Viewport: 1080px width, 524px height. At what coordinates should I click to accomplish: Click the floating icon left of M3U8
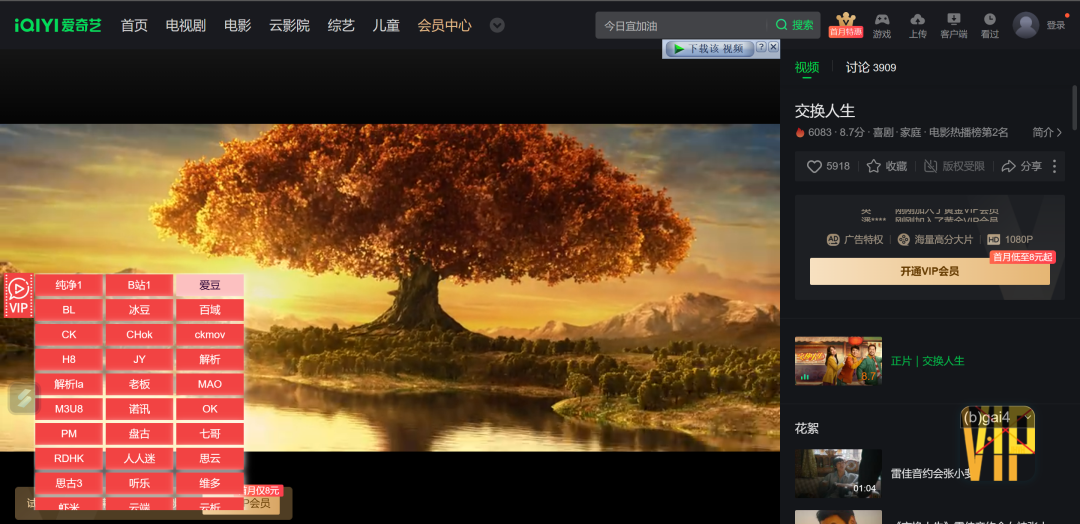(23, 398)
